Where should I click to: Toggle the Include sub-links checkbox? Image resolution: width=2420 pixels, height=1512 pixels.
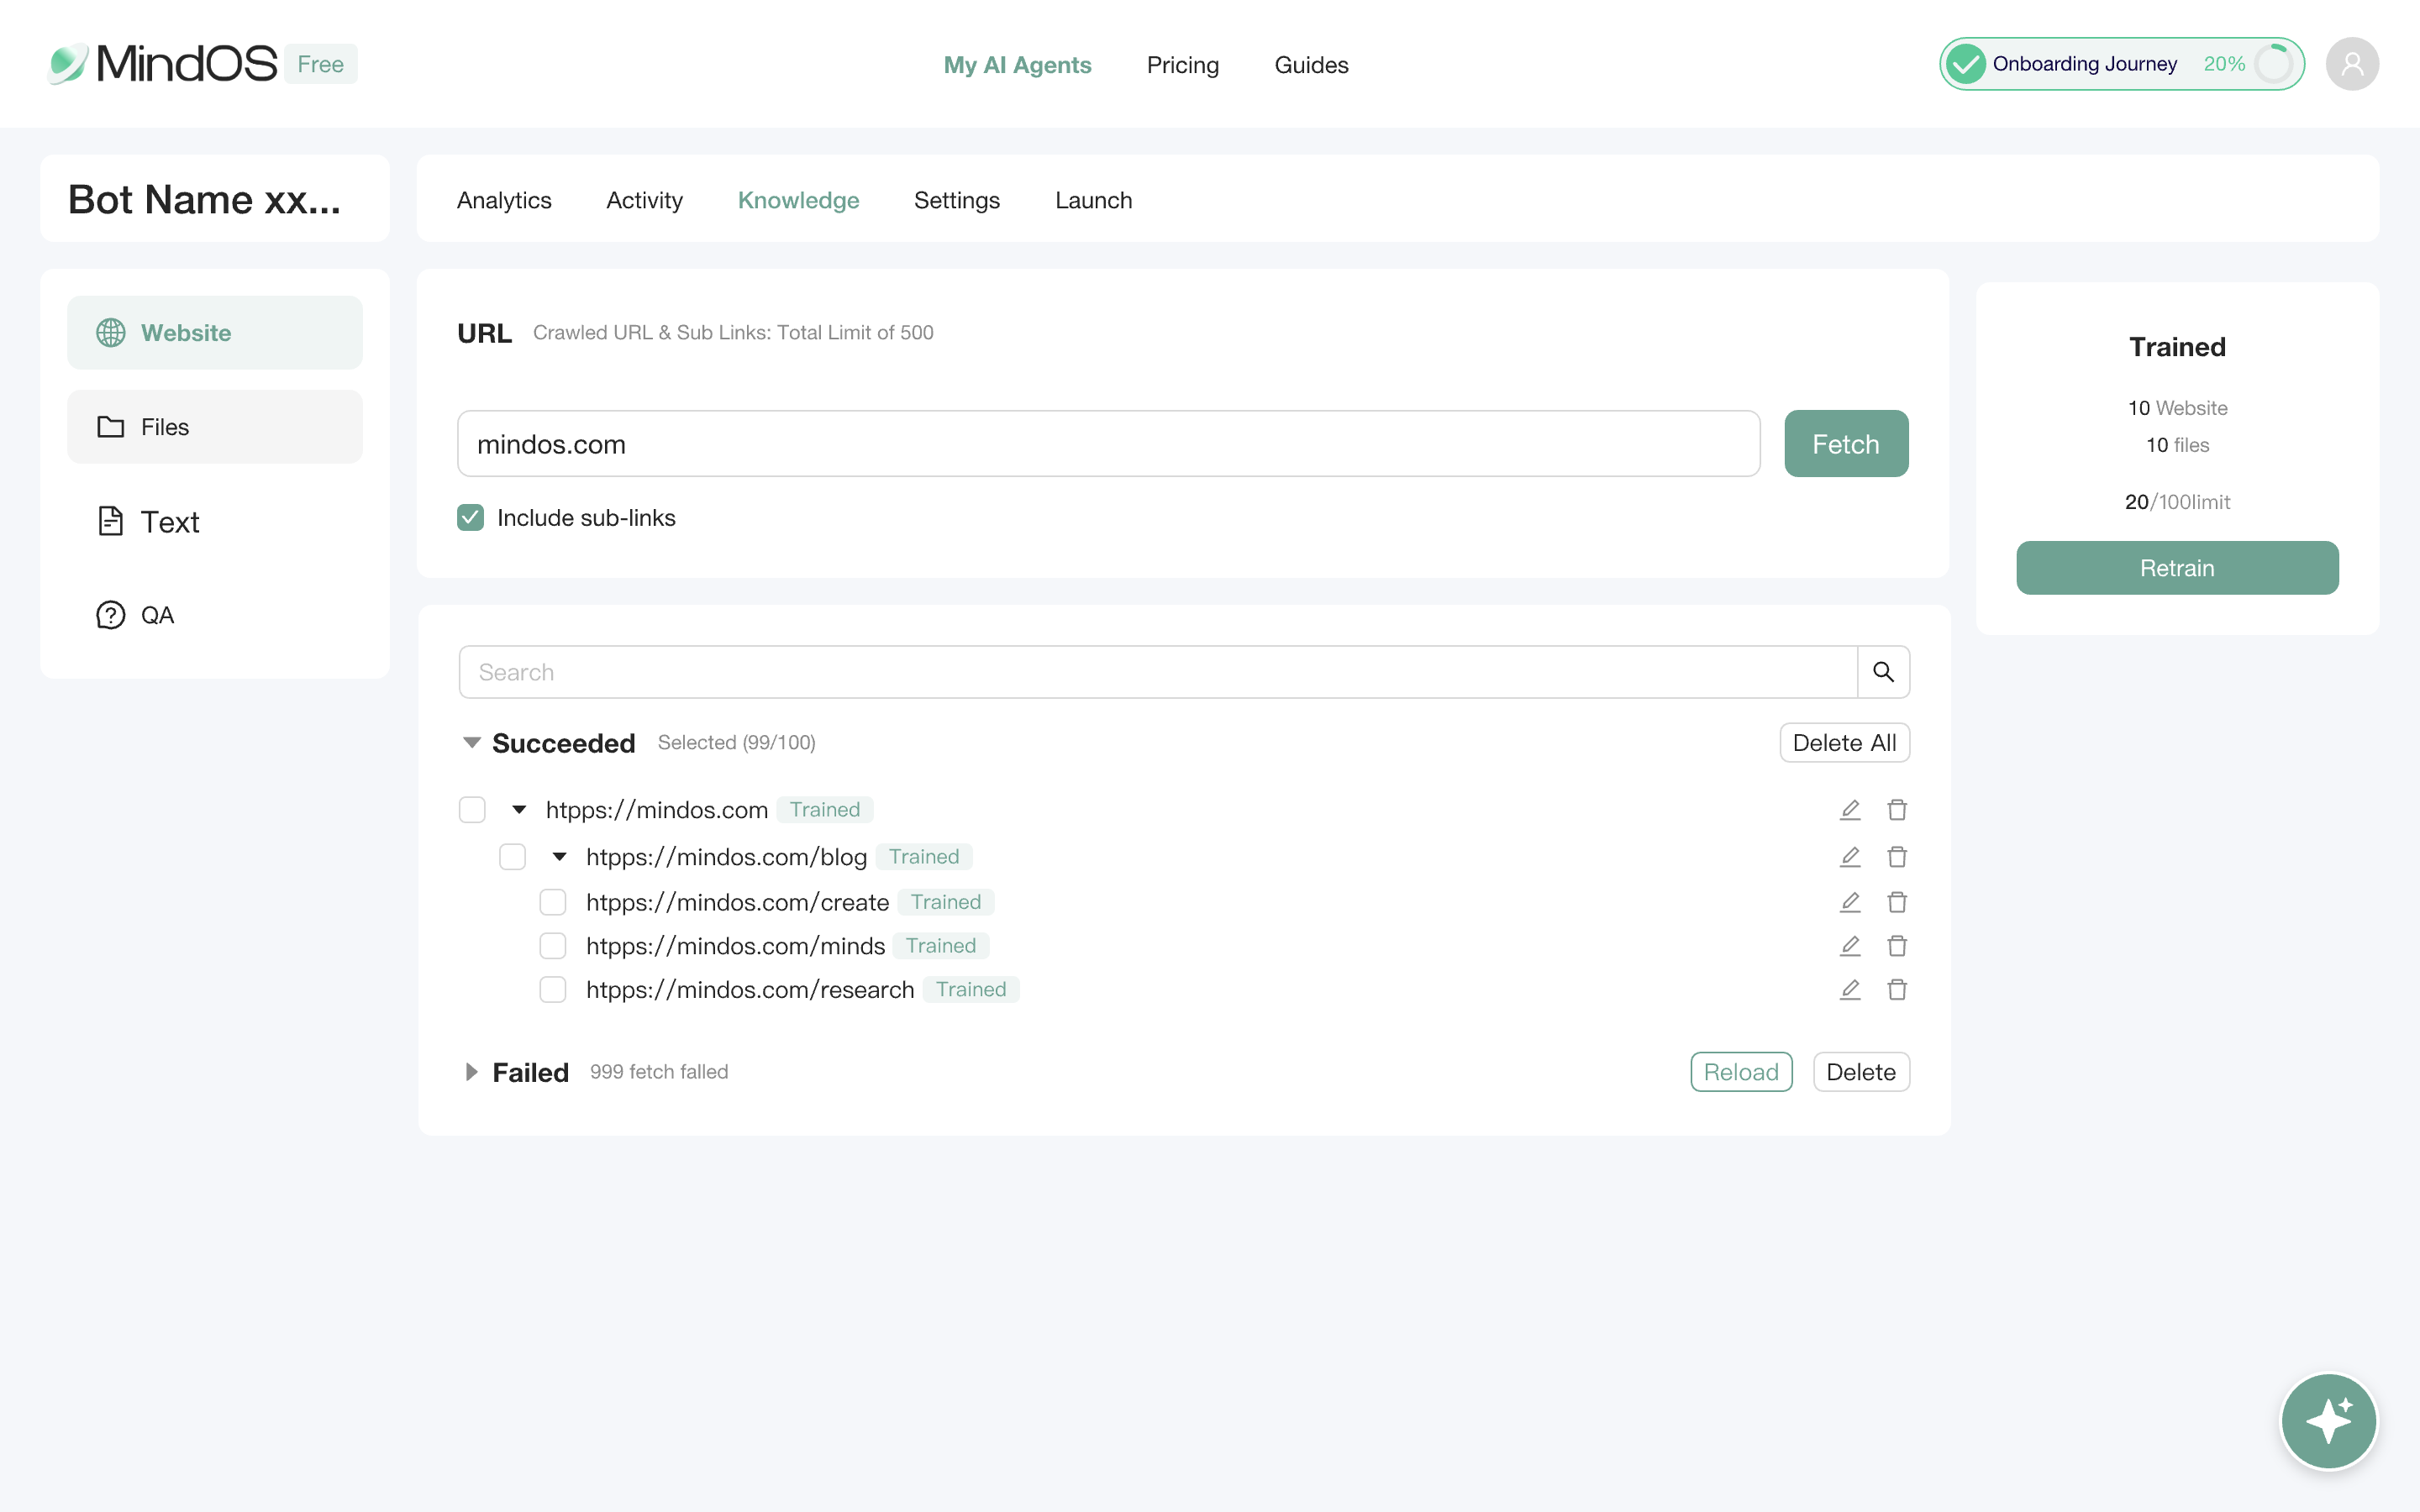(471, 517)
